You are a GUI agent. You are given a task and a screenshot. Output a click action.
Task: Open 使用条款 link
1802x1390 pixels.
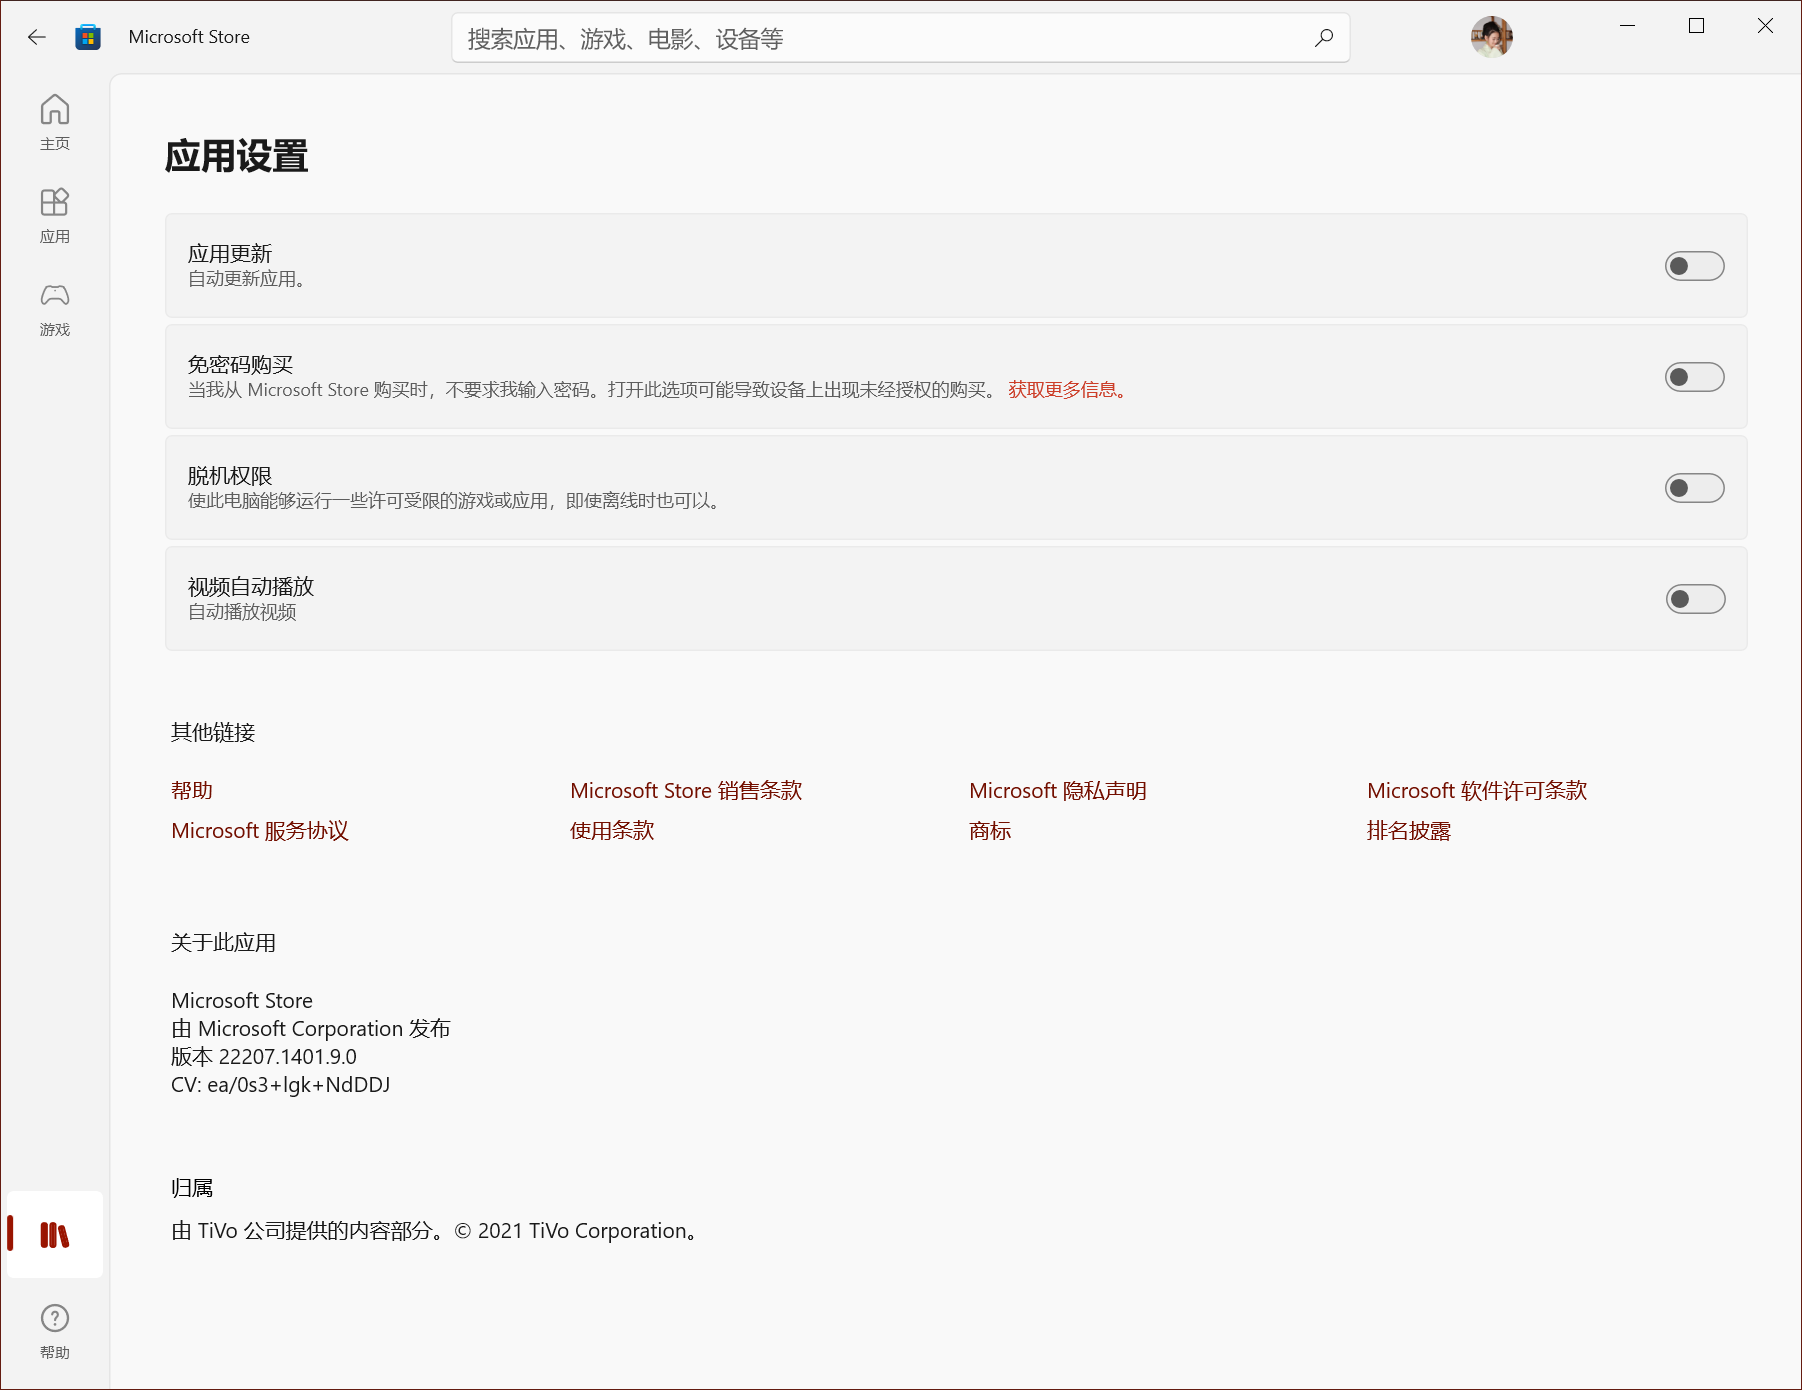(612, 831)
